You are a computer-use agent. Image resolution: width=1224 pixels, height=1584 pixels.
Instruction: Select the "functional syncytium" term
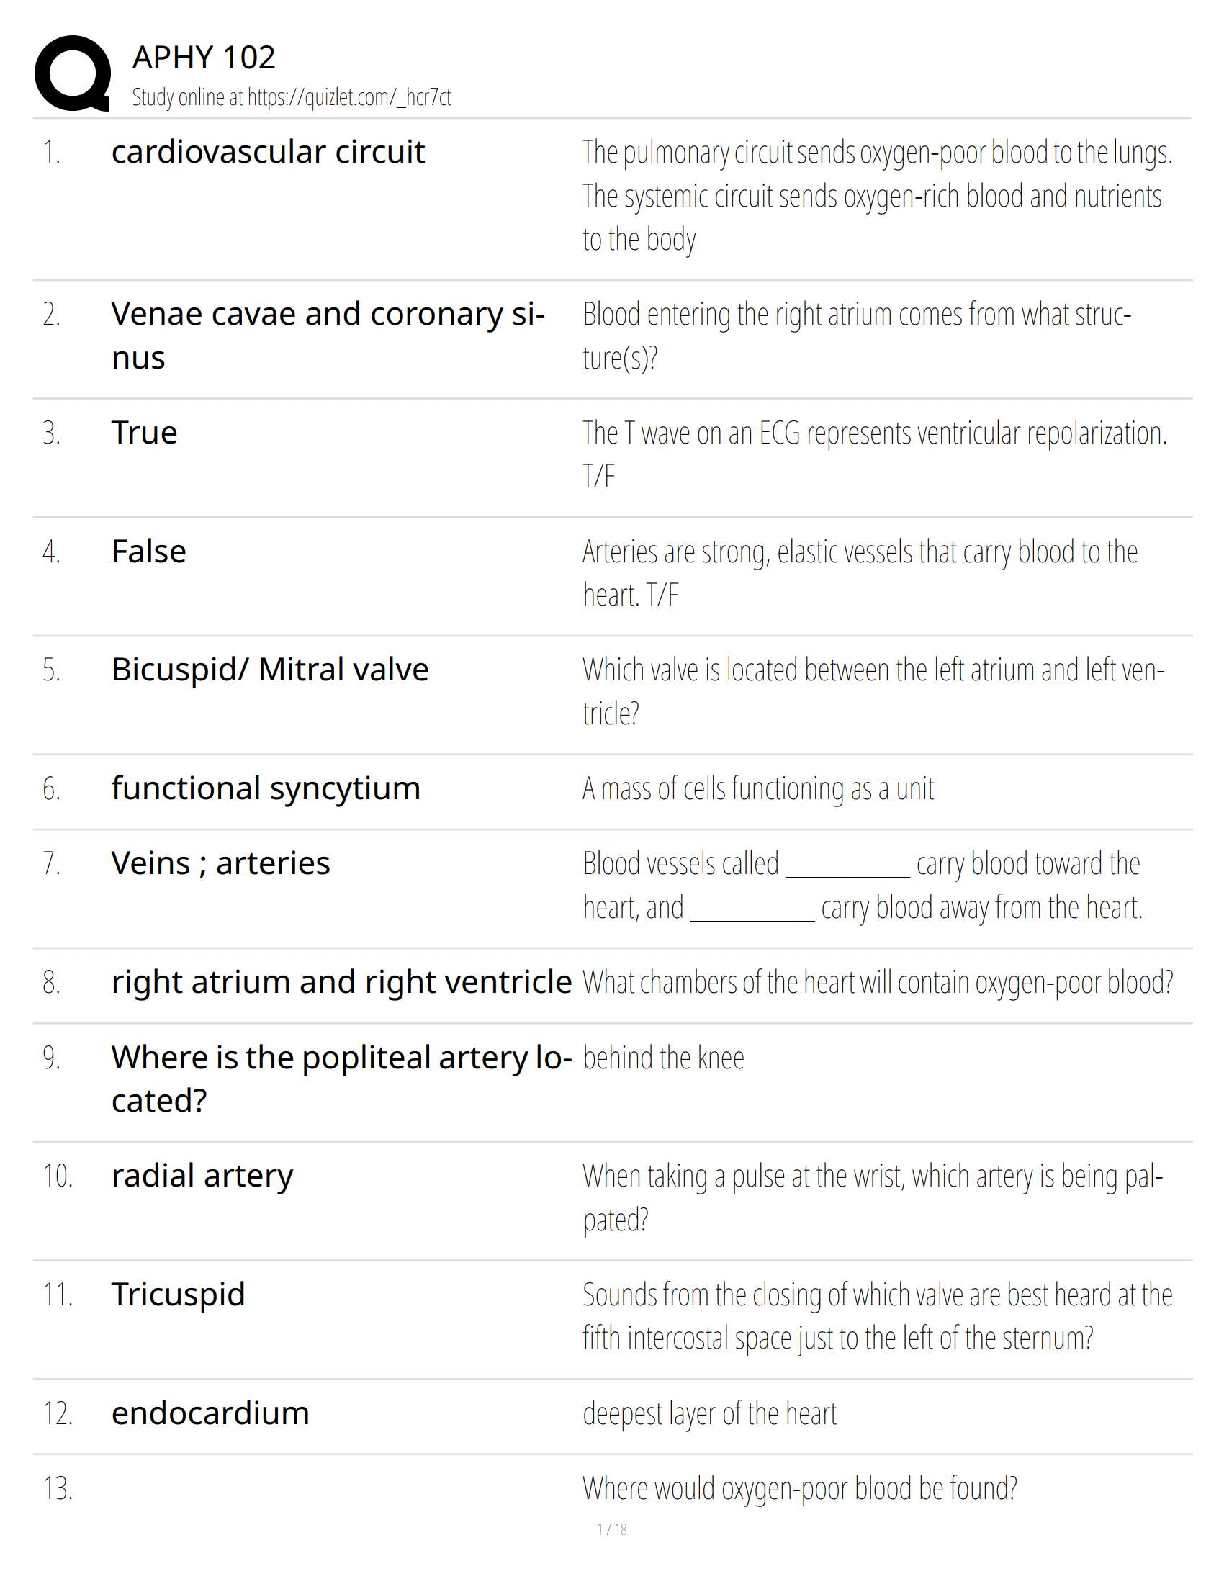(265, 788)
